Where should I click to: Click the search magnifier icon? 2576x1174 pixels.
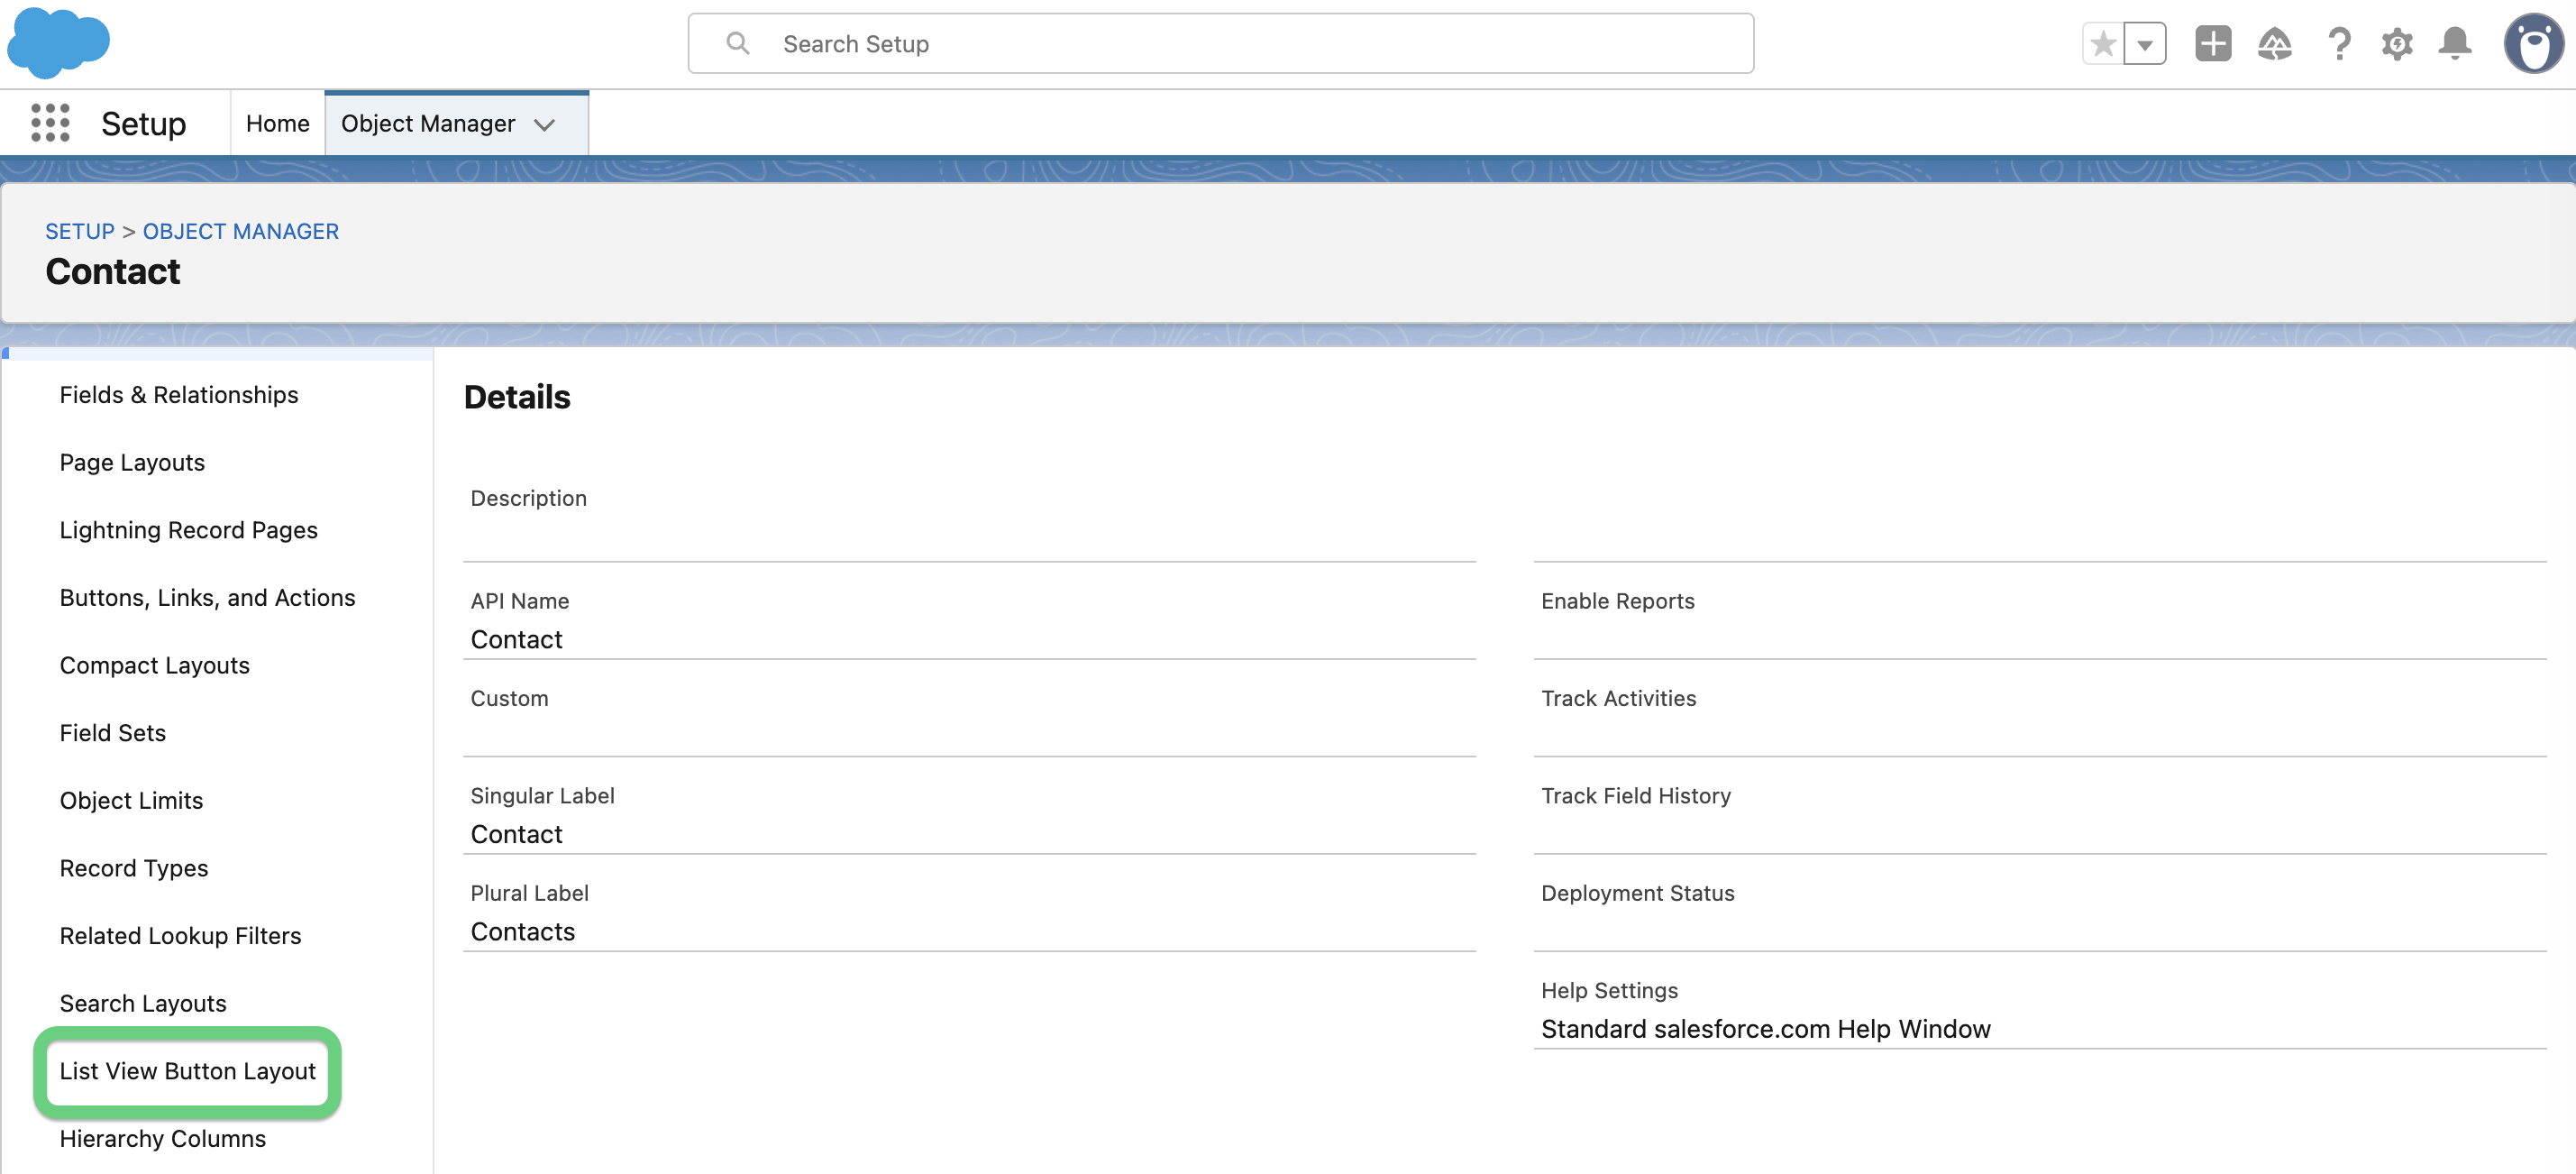coord(738,43)
